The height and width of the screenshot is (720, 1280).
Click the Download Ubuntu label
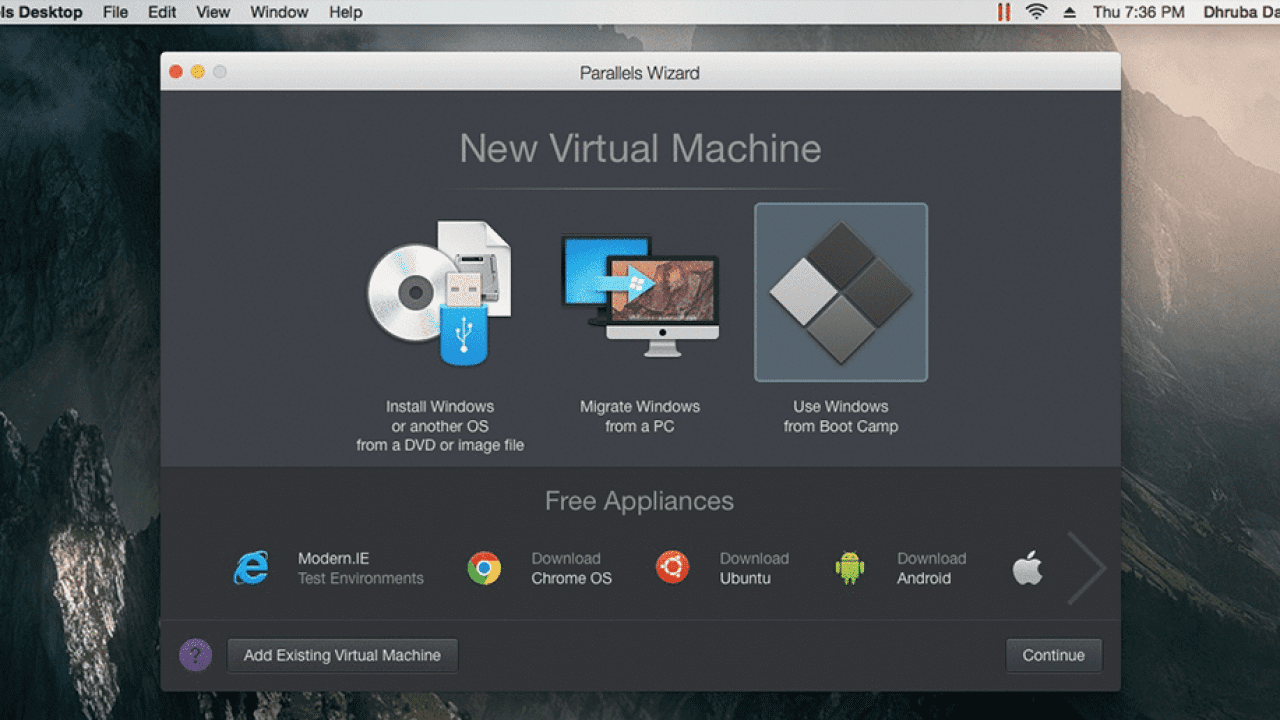754,568
